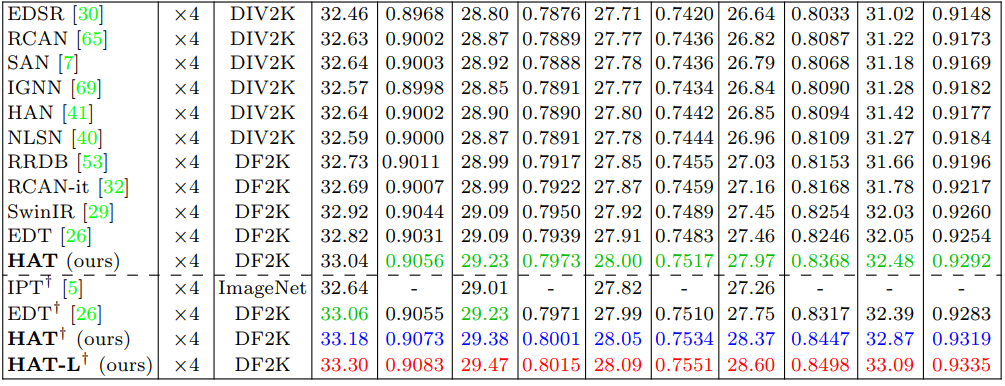Follow reference [29] next to SwinIR
The width and height of the screenshot is (1005, 386).
point(99,212)
